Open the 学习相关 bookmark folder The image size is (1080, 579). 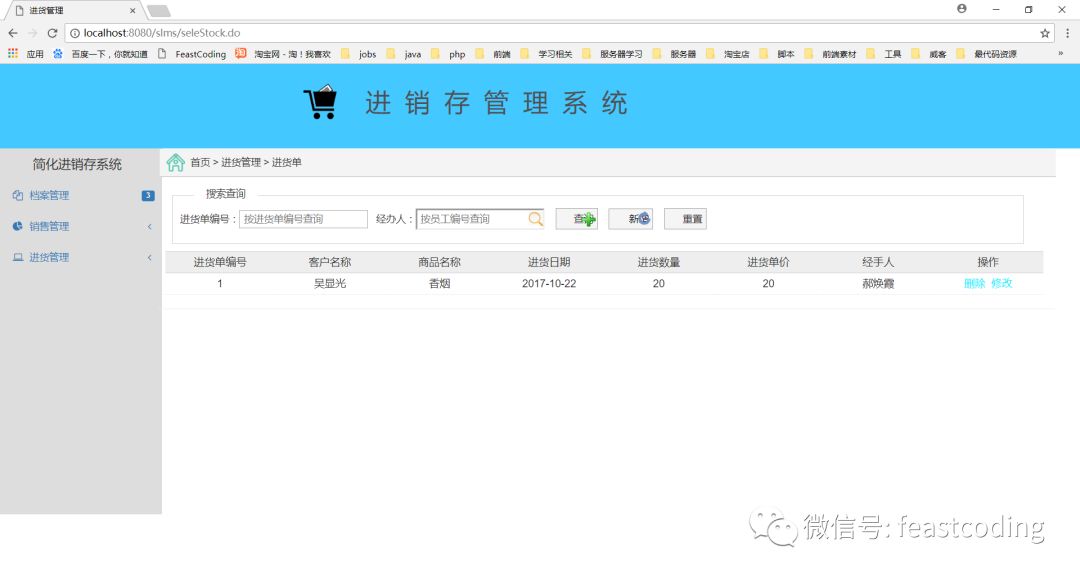[546, 54]
